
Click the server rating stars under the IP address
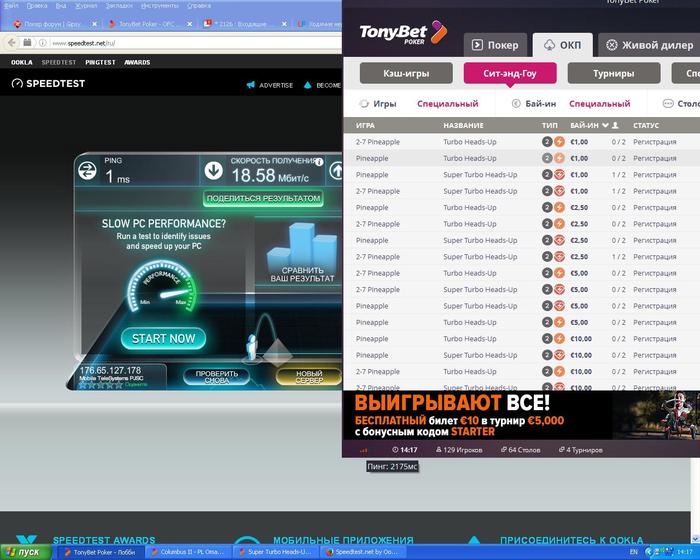pos(100,385)
